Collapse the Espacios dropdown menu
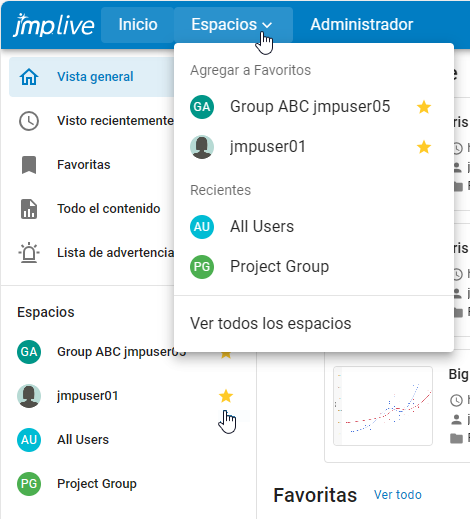 [233, 25]
